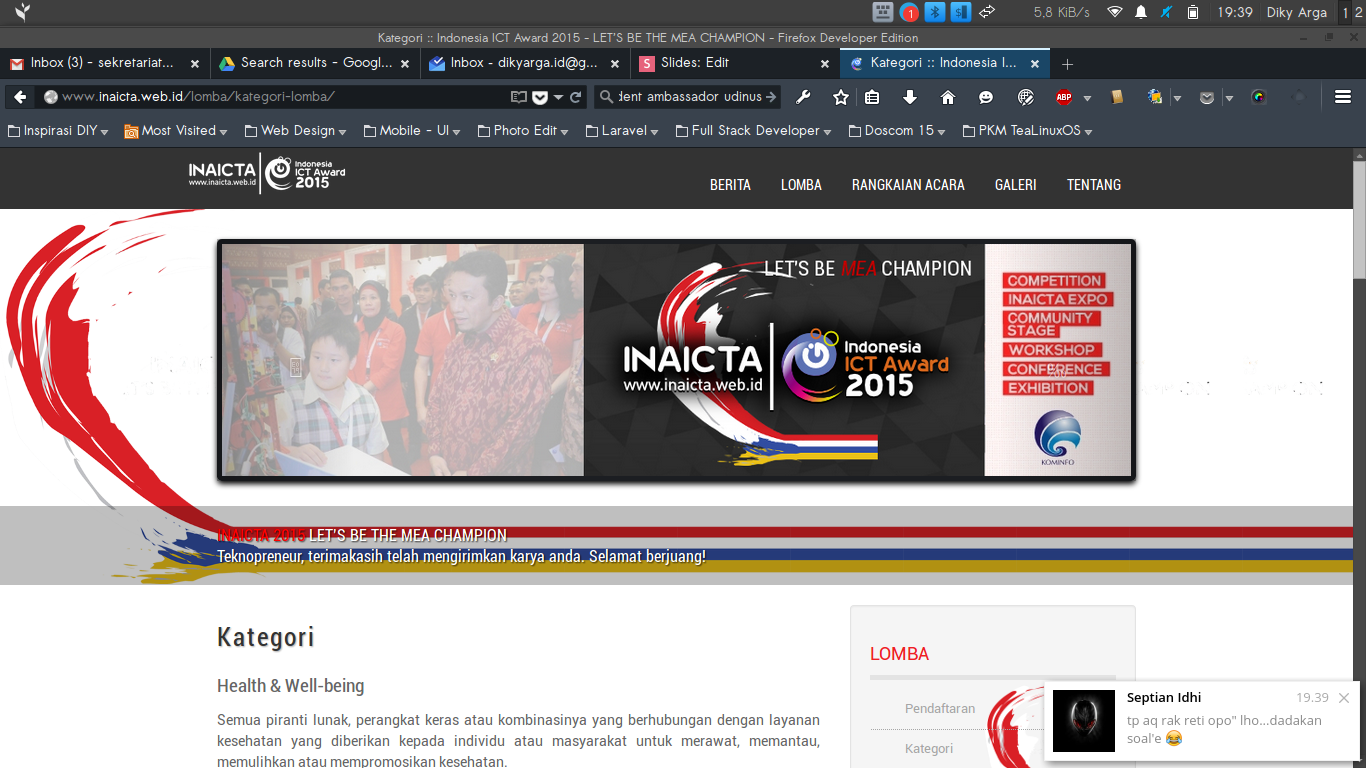Click the Pocket save icon in address bar

[540, 97]
